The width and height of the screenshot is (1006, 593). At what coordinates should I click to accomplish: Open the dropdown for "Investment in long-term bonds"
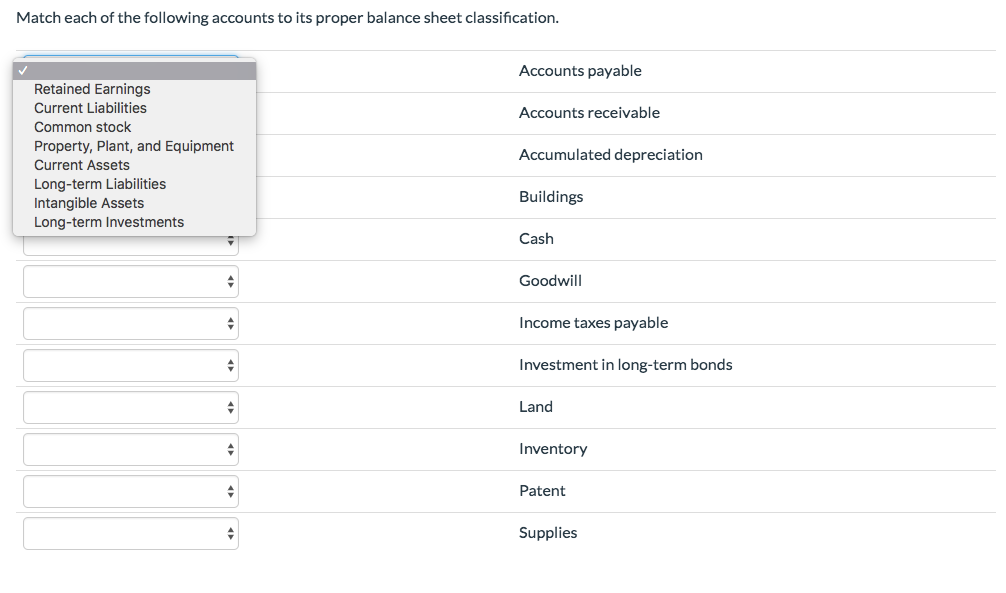click(x=130, y=365)
